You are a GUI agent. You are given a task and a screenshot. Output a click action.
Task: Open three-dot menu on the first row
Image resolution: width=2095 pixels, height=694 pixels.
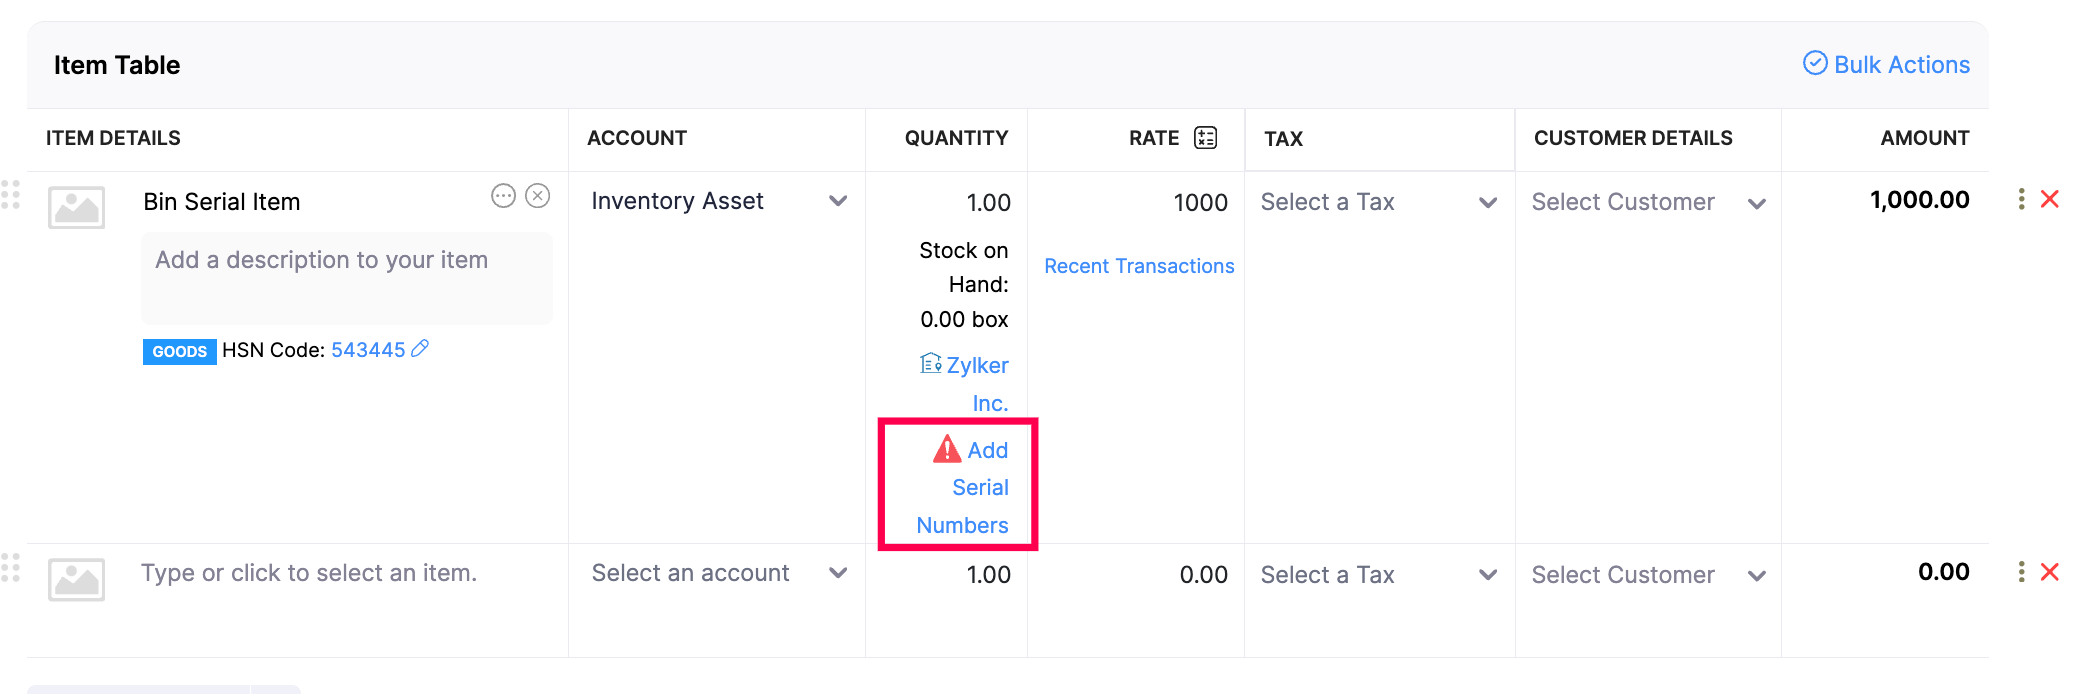pos(2022,199)
